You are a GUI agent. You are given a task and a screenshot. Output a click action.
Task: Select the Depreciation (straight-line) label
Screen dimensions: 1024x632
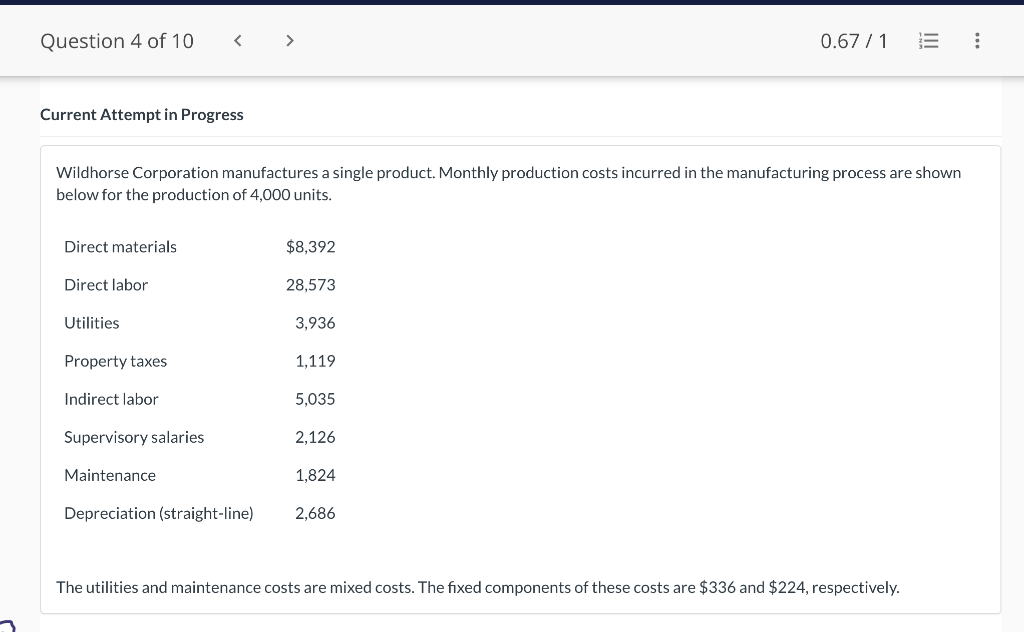click(159, 513)
